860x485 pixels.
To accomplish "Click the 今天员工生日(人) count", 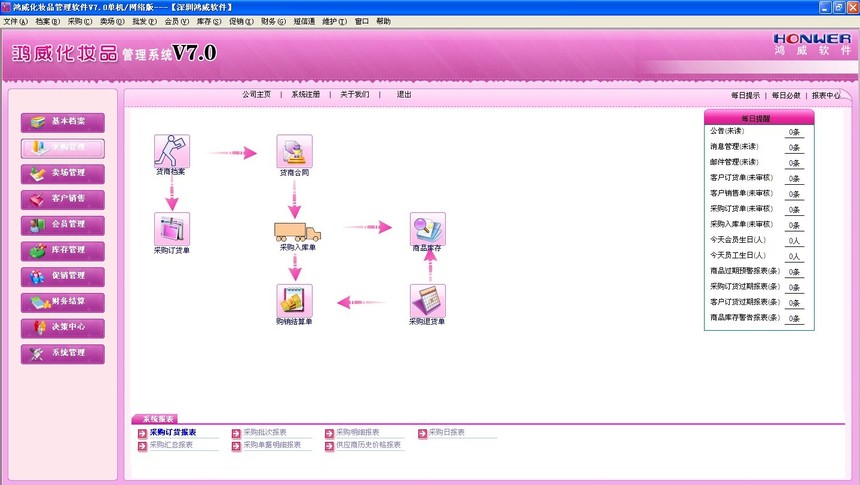I will [x=794, y=256].
